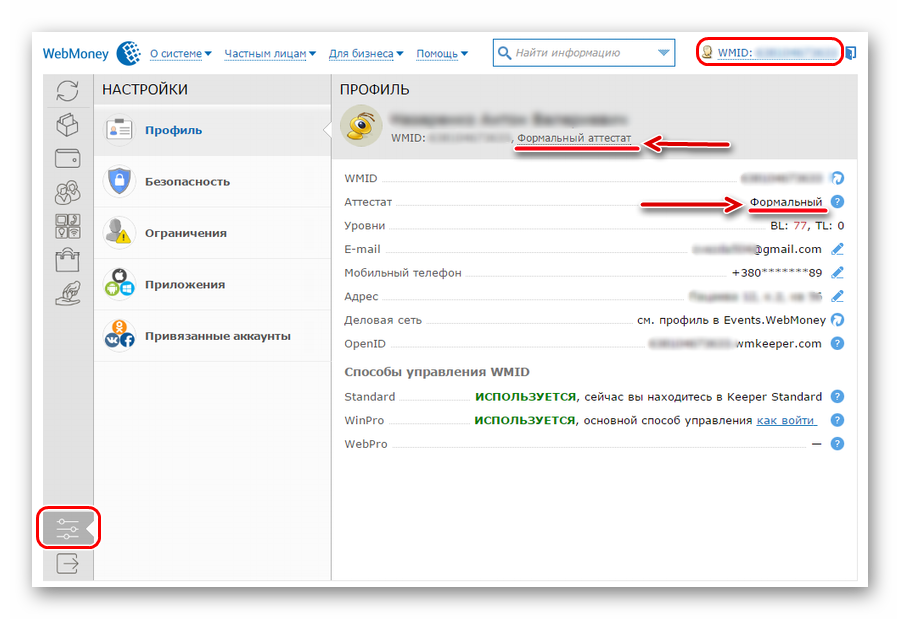Click the WebMoney text logo
This screenshot has width=900, height=619.
tap(76, 53)
